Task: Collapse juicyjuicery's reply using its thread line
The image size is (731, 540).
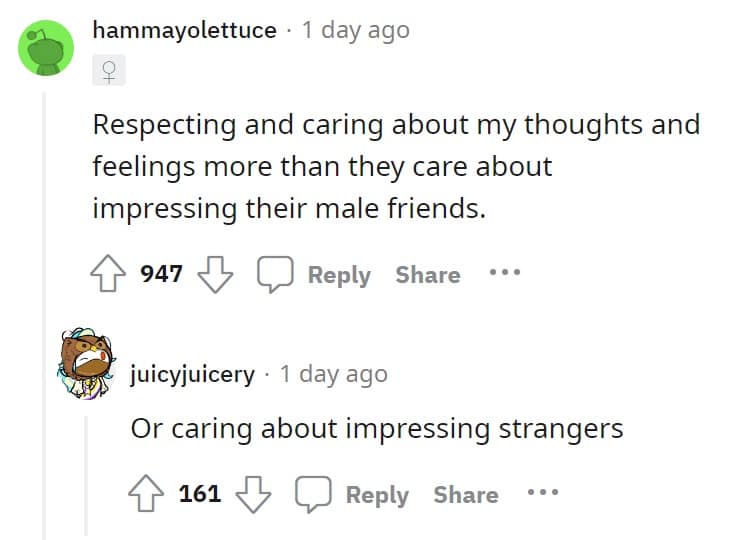Action: [85, 470]
